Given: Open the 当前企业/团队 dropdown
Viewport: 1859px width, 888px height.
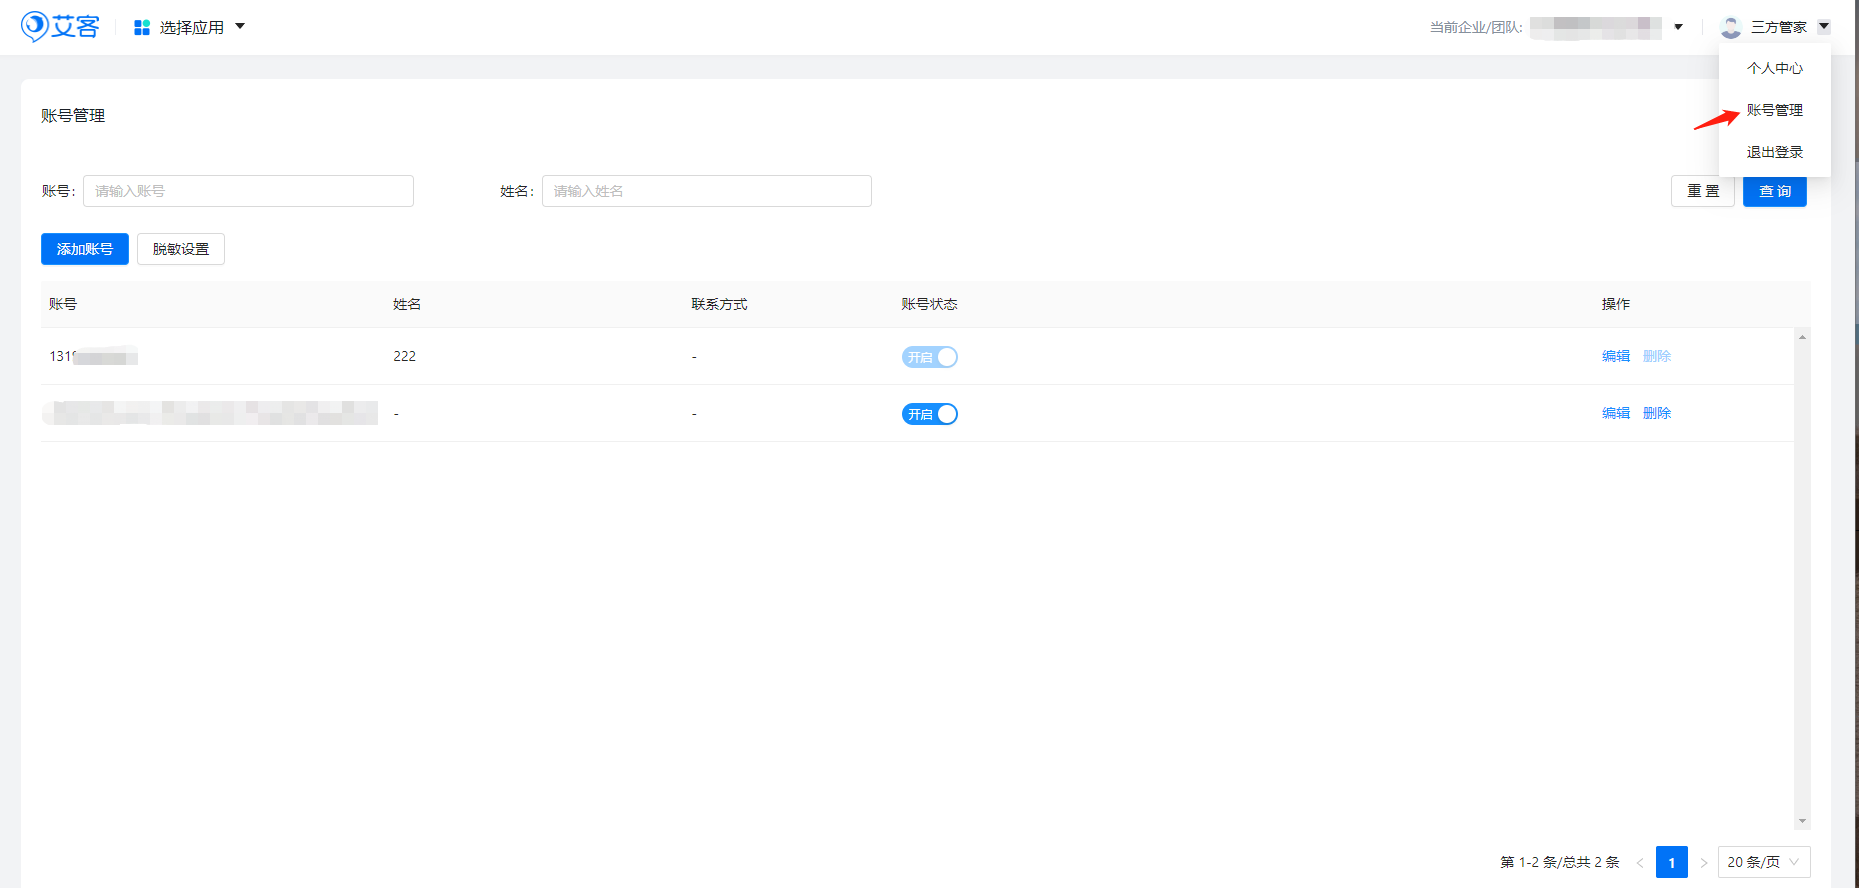Looking at the screenshot, I should point(1678,27).
